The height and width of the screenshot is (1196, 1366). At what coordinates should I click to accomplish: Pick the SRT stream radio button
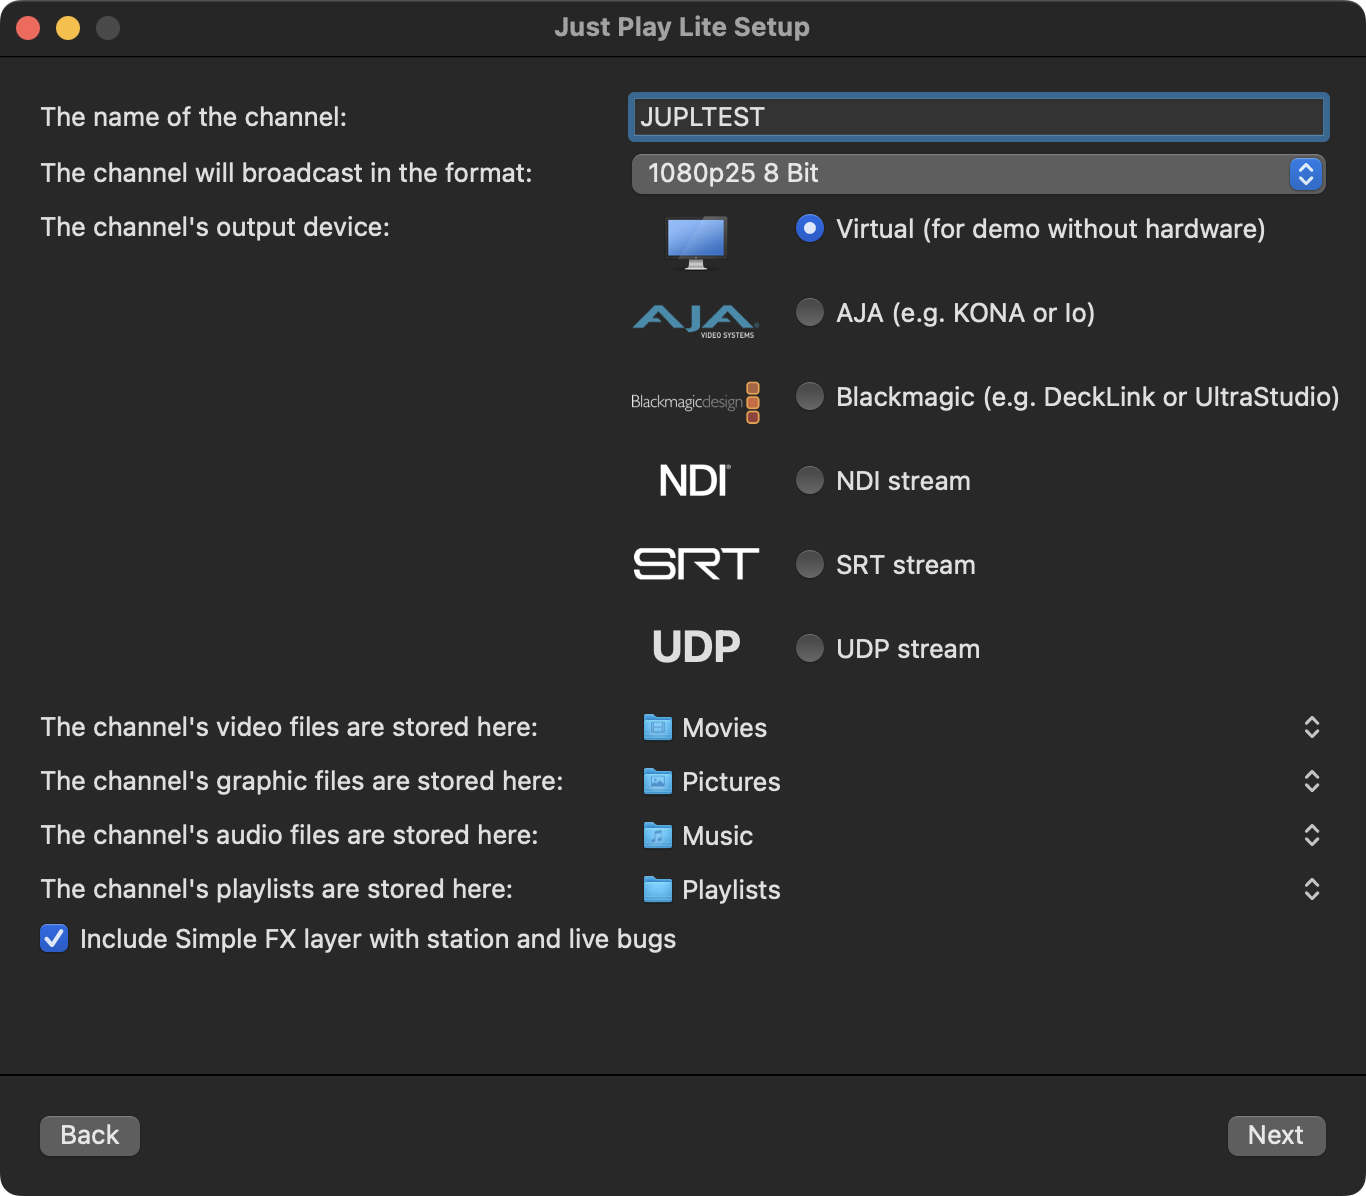click(x=810, y=565)
